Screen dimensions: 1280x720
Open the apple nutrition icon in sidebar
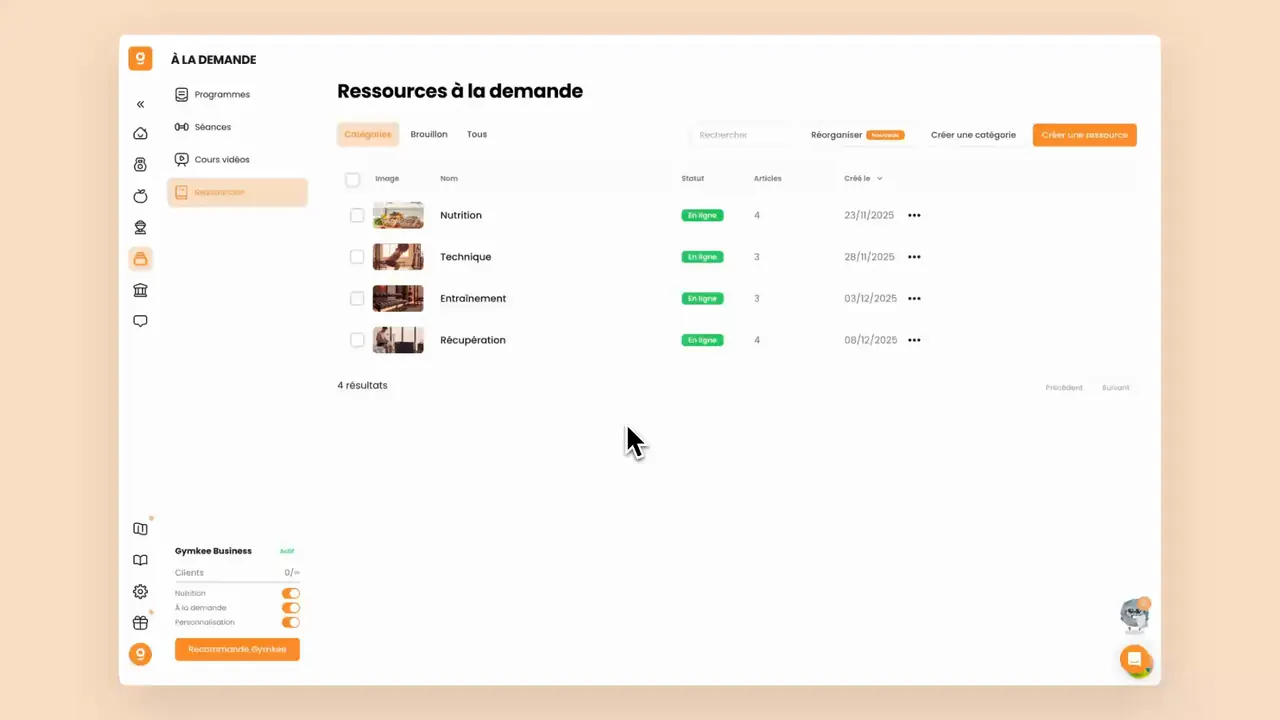[140, 196]
